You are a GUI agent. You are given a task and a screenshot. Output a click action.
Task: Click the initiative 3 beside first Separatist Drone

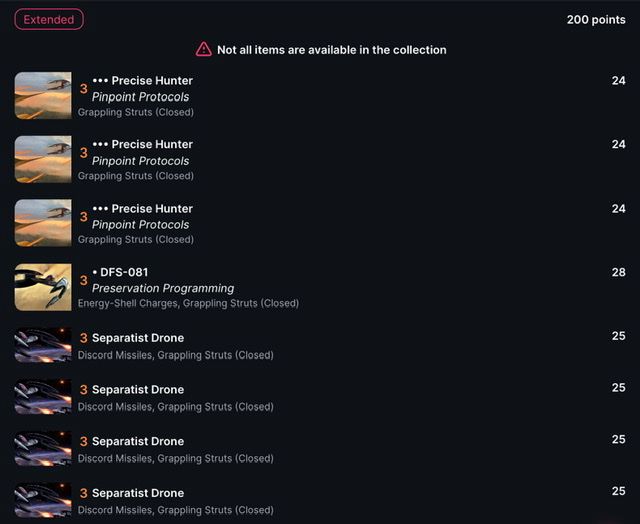coord(84,338)
